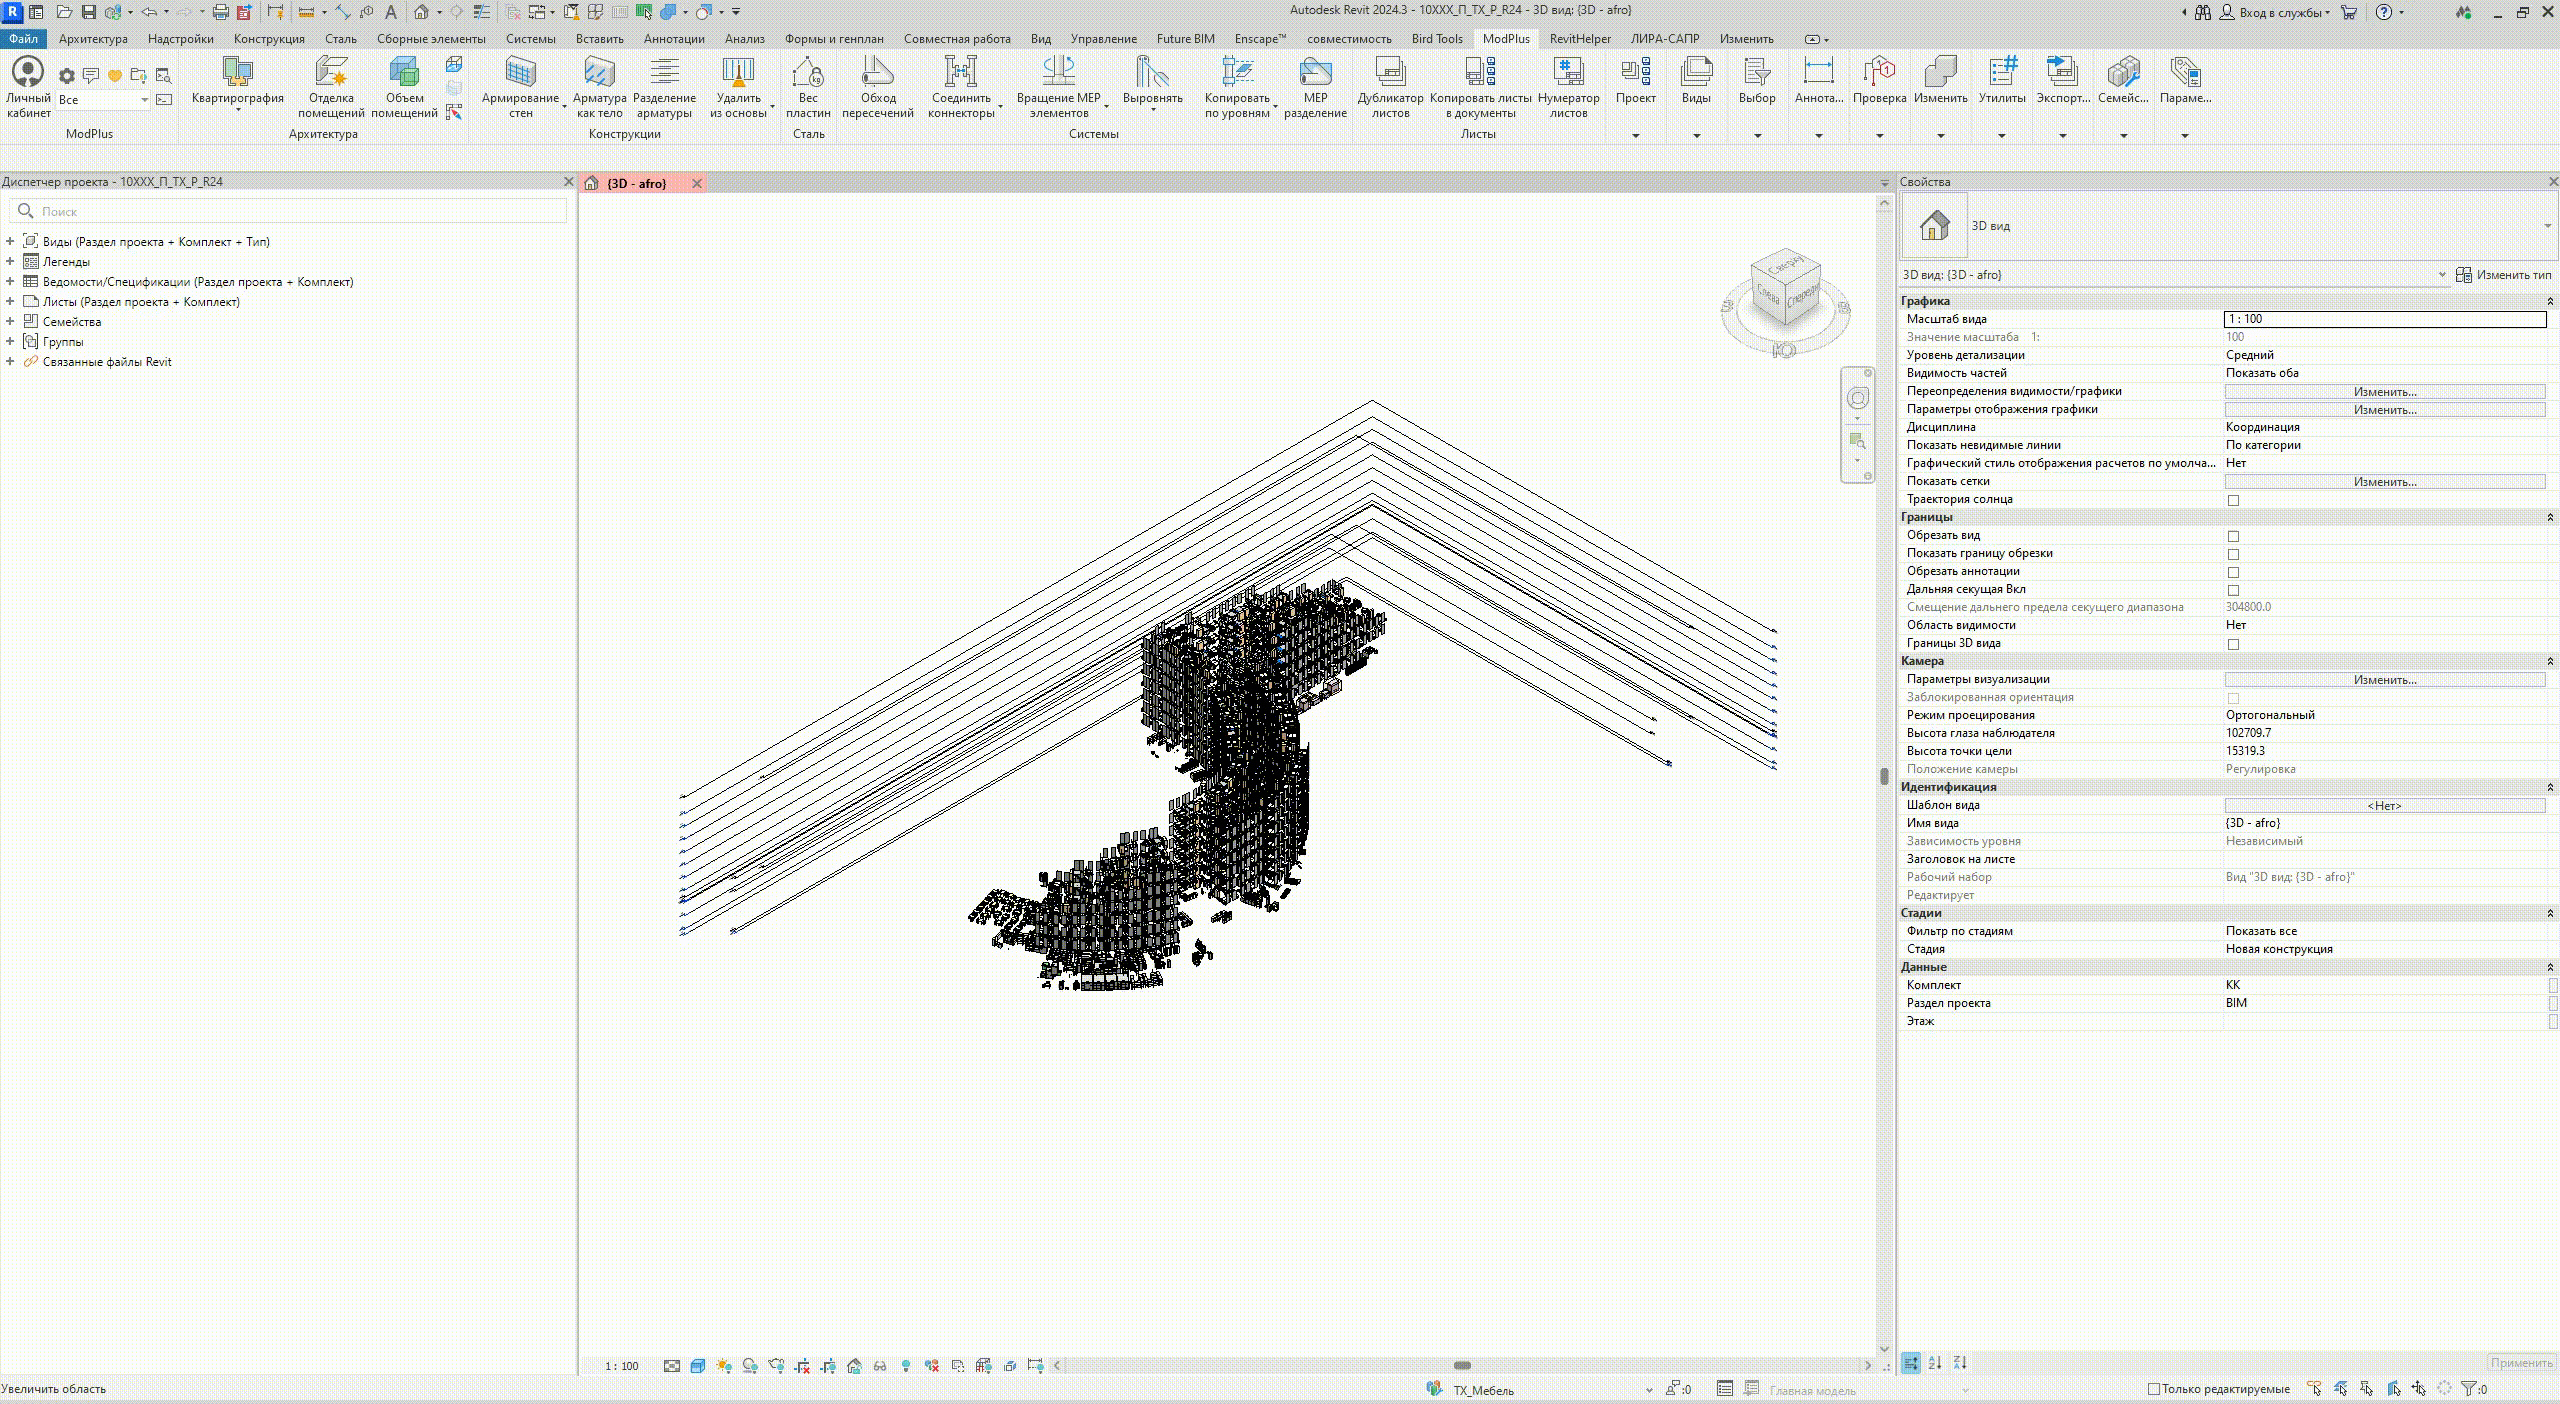
Task: Click the project browser search (Поиск) field
Action: tap(300, 211)
